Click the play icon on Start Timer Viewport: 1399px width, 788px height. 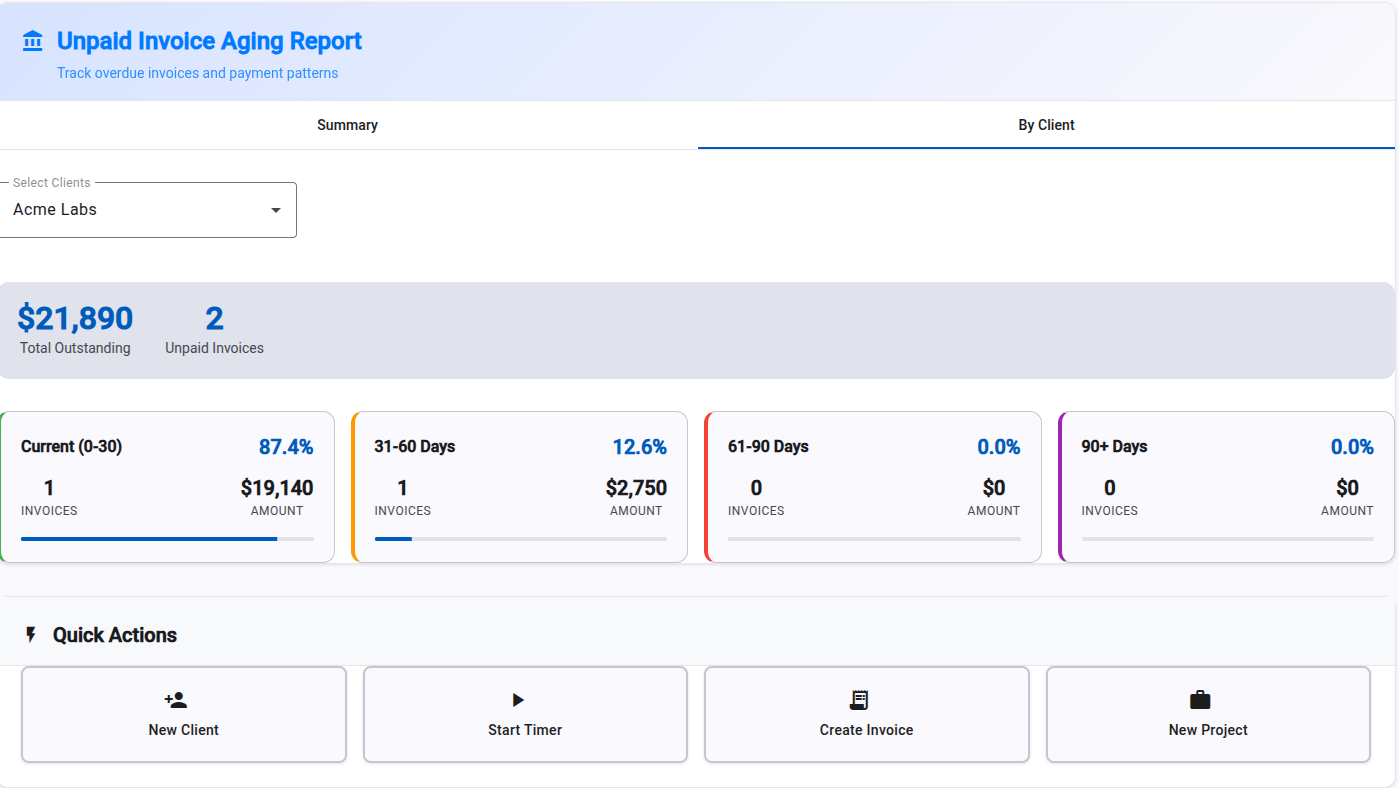tap(518, 700)
